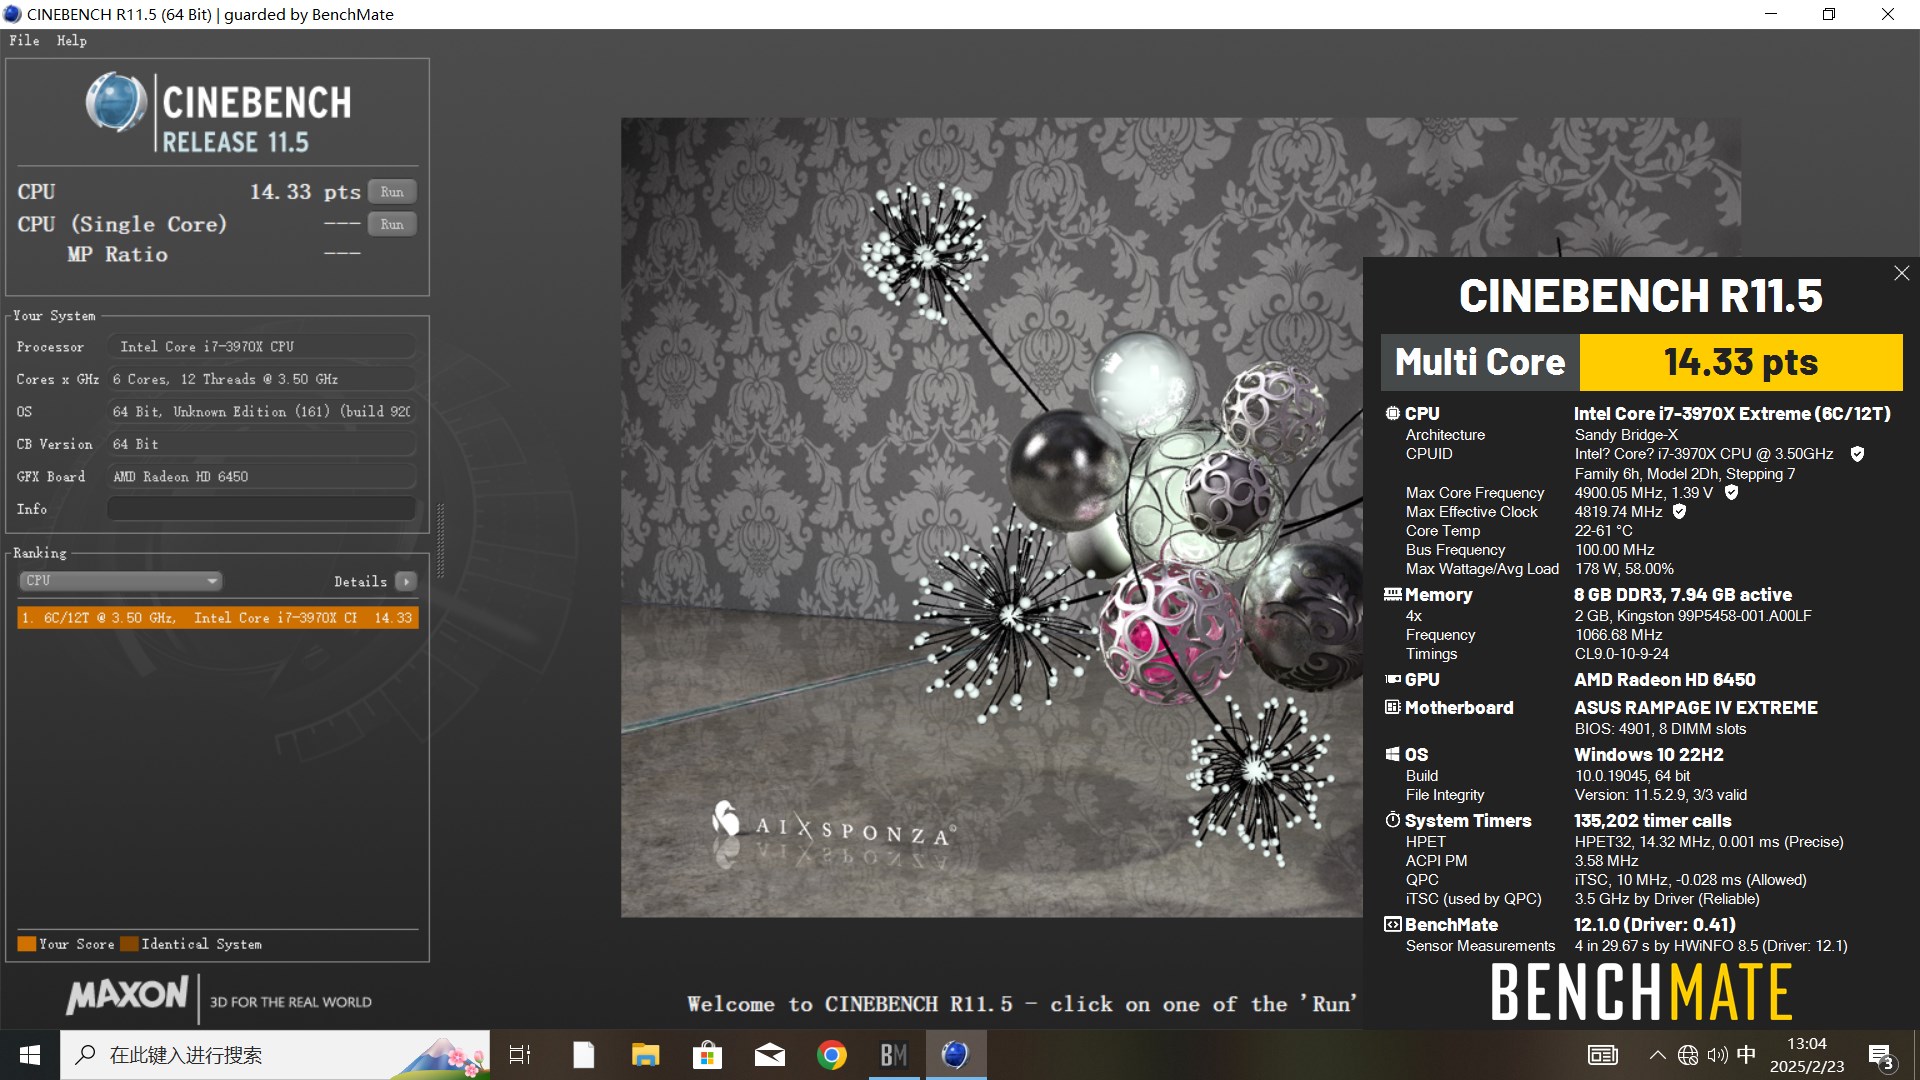The width and height of the screenshot is (1920, 1080).
Task: Select the i7-3970X ranking entry
Action: tap(218, 618)
